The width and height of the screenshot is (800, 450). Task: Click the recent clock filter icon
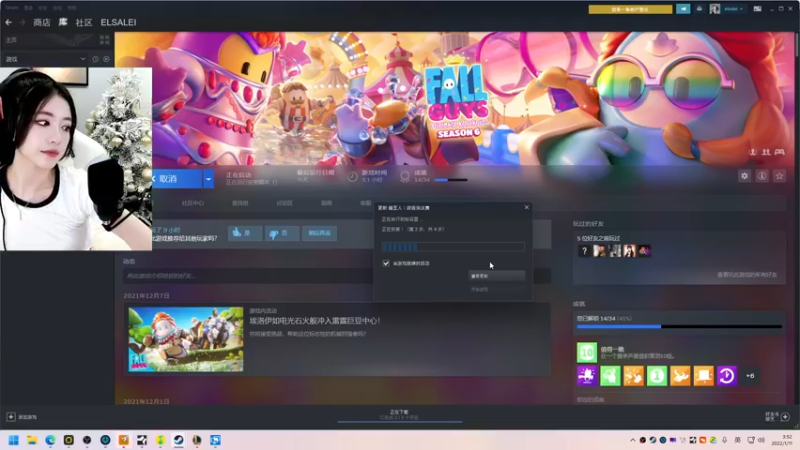point(95,59)
